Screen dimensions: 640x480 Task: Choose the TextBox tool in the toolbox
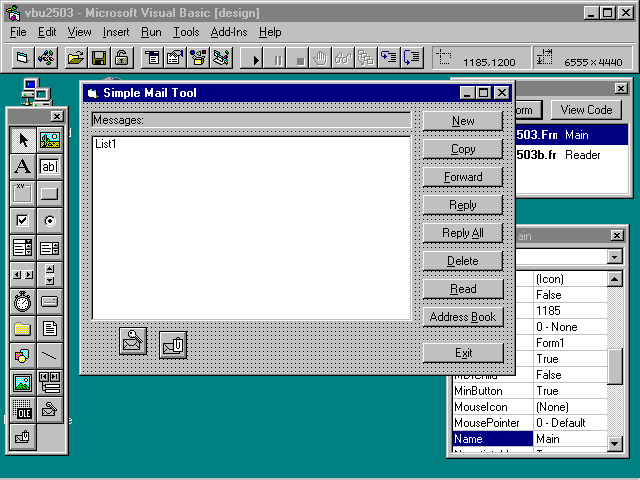point(49,166)
